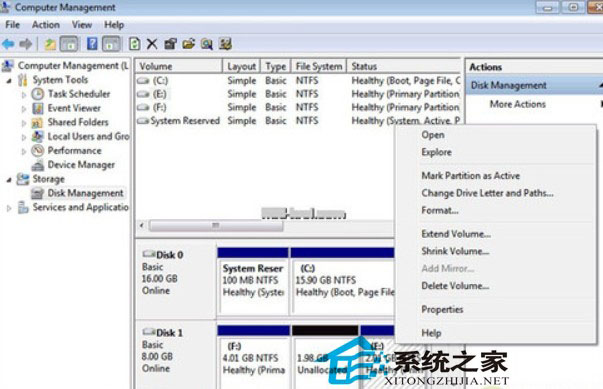
Task: Select the (E:) row in volume list
Action: pos(298,94)
